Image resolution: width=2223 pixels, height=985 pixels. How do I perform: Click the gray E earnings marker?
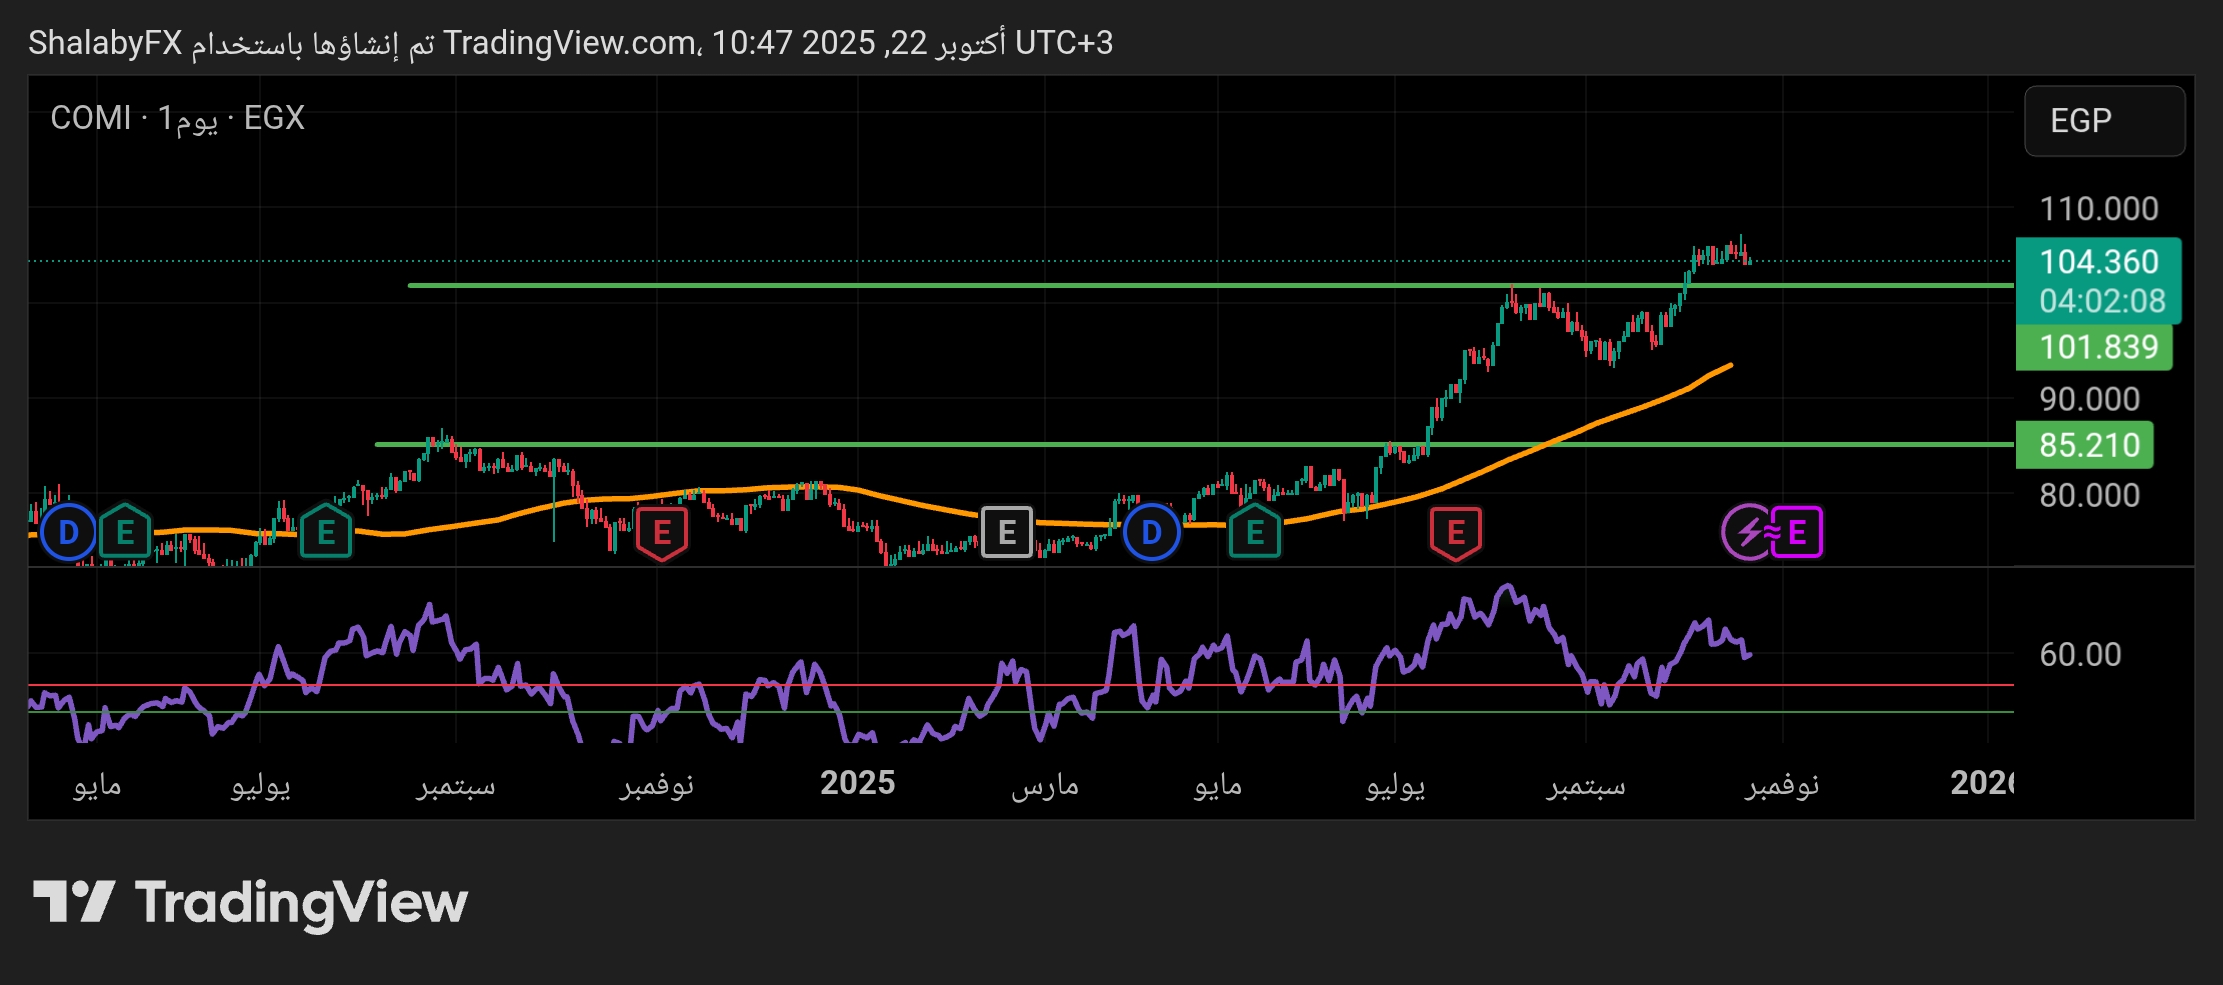1006,532
